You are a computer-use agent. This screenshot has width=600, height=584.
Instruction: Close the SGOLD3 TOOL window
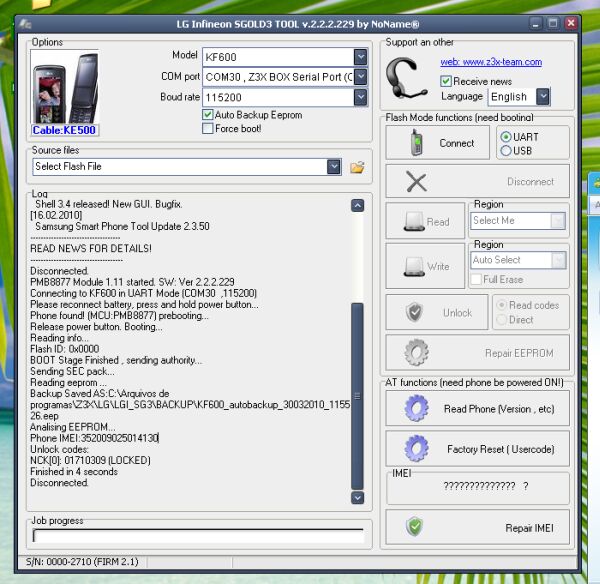click(571, 24)
